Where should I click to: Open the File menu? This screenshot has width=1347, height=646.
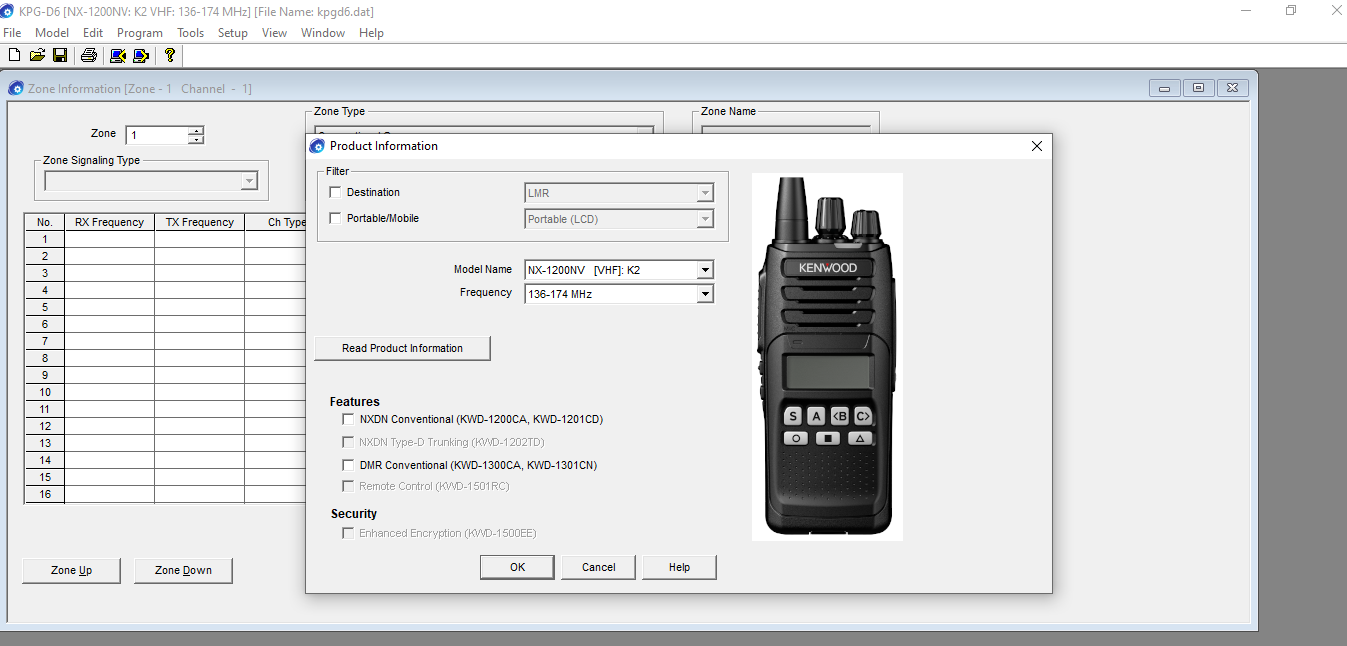pos(12,33)
